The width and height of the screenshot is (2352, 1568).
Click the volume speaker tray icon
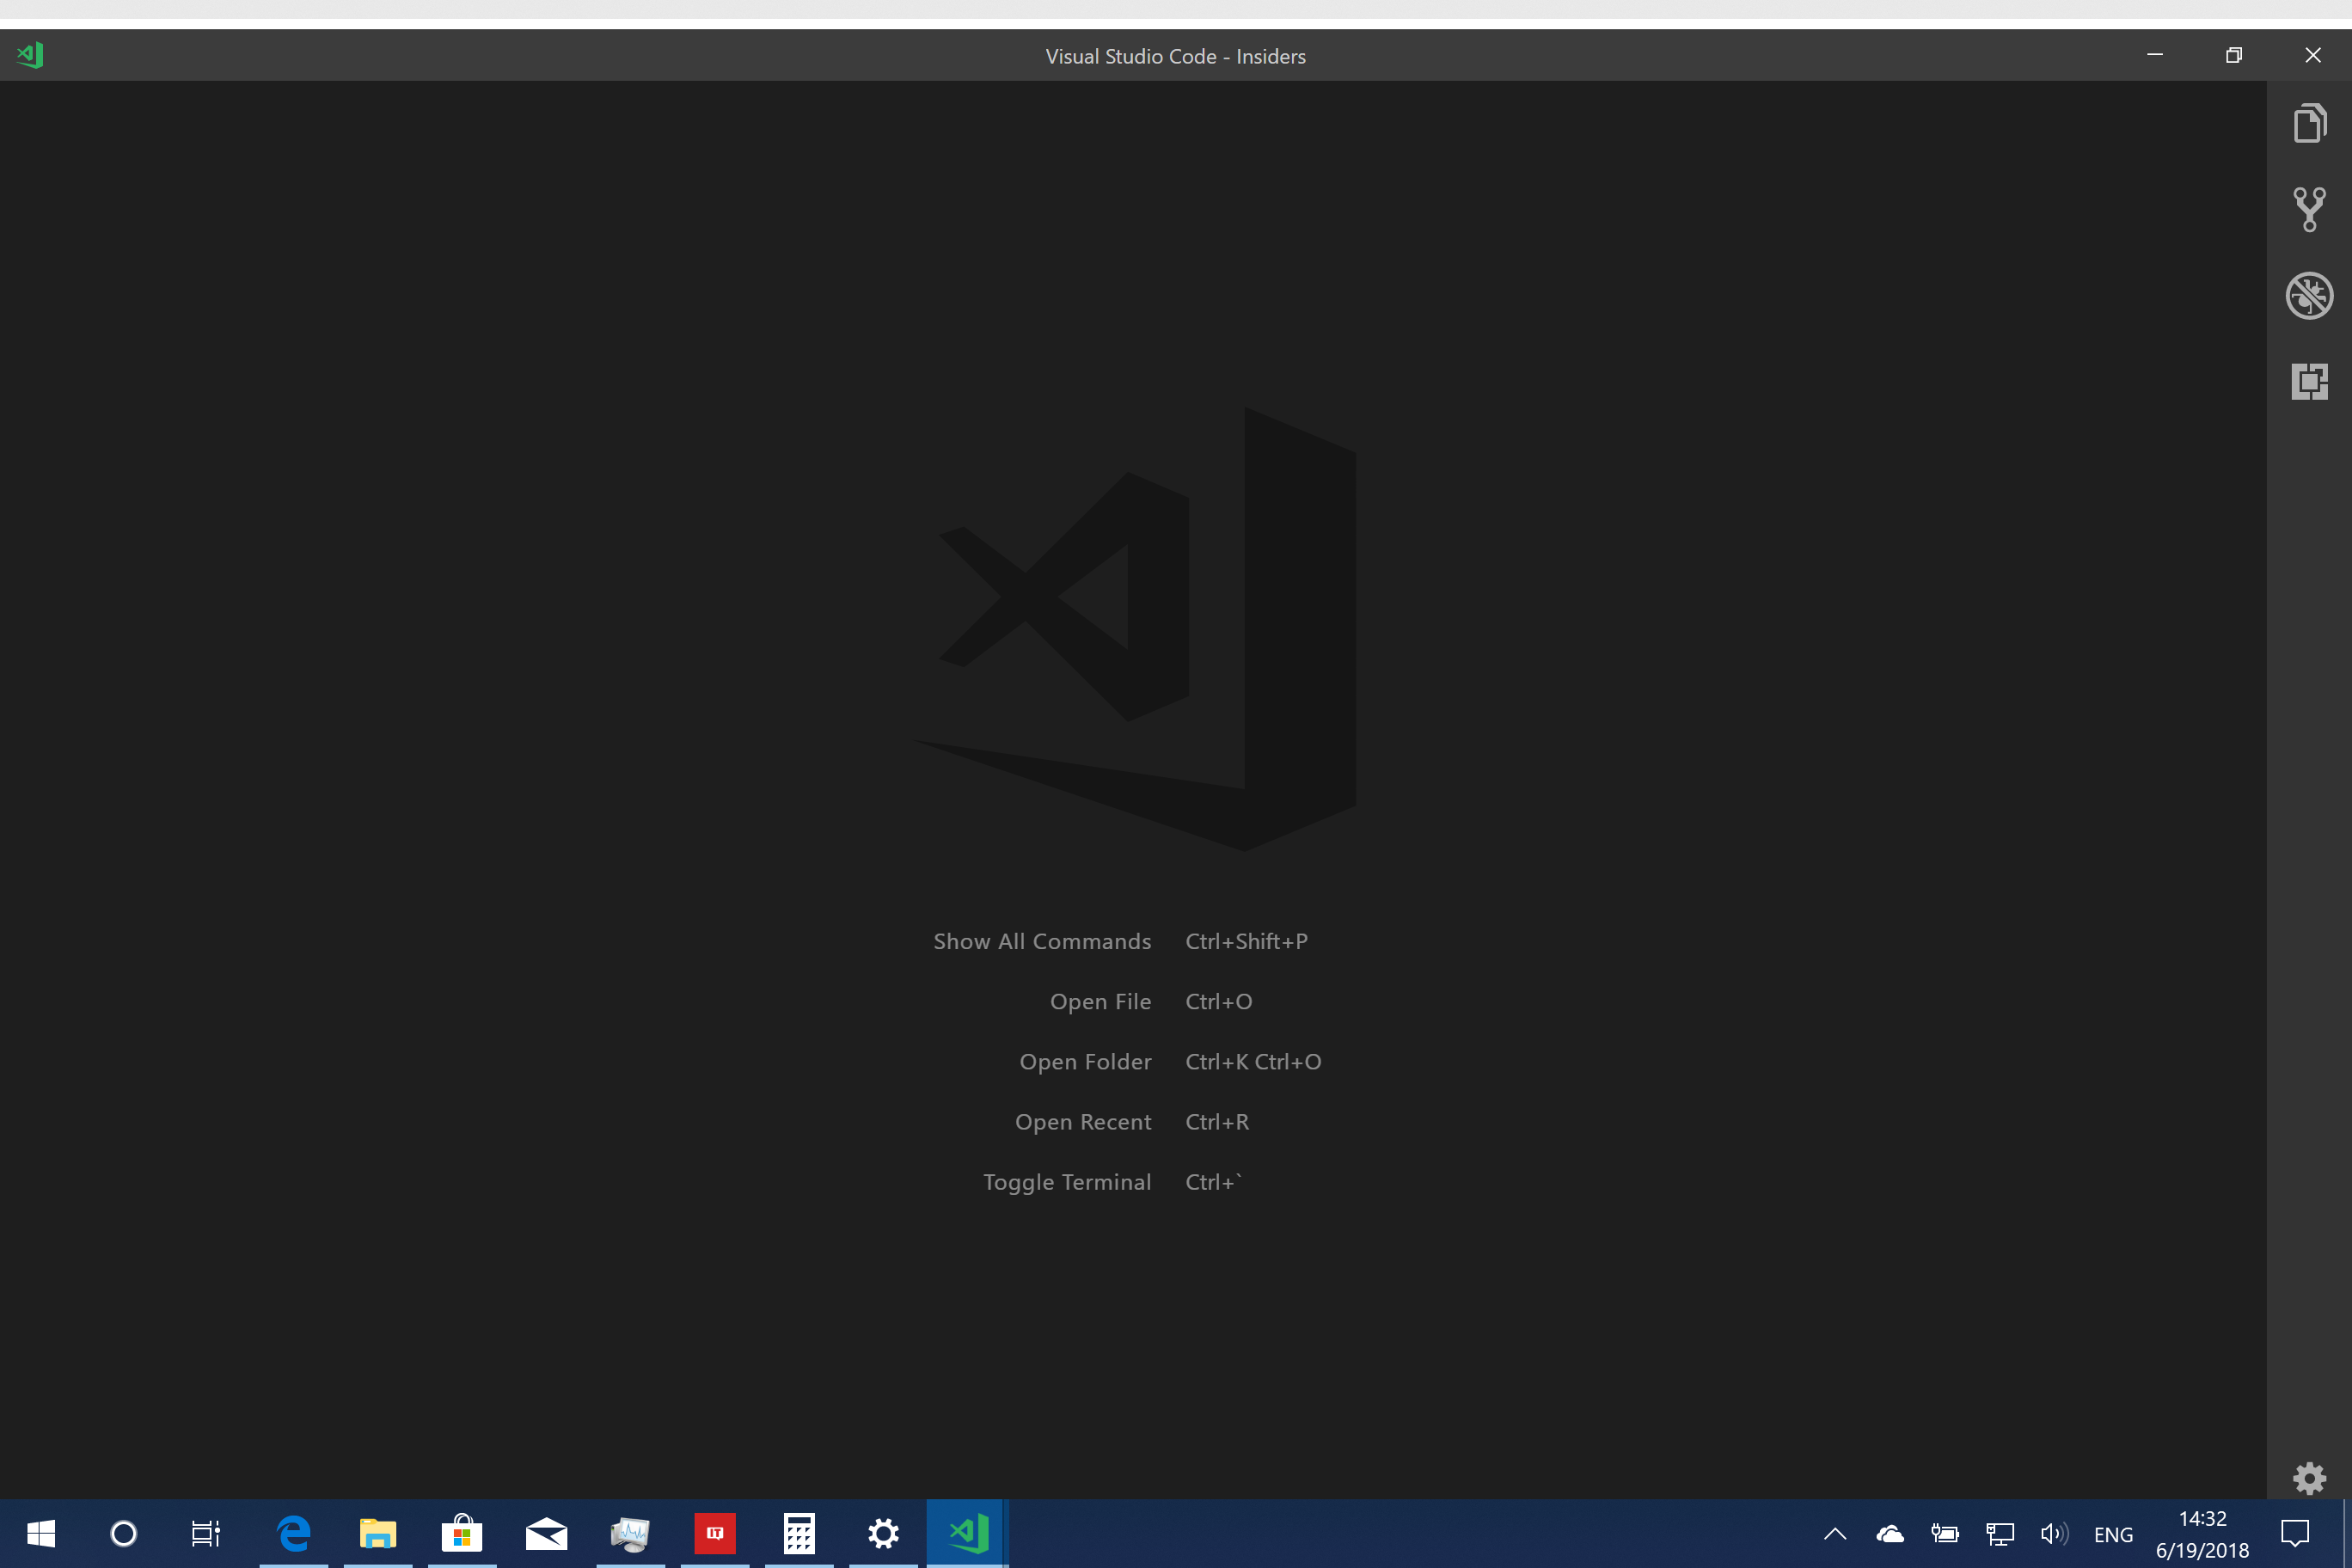(2053, 1534)
